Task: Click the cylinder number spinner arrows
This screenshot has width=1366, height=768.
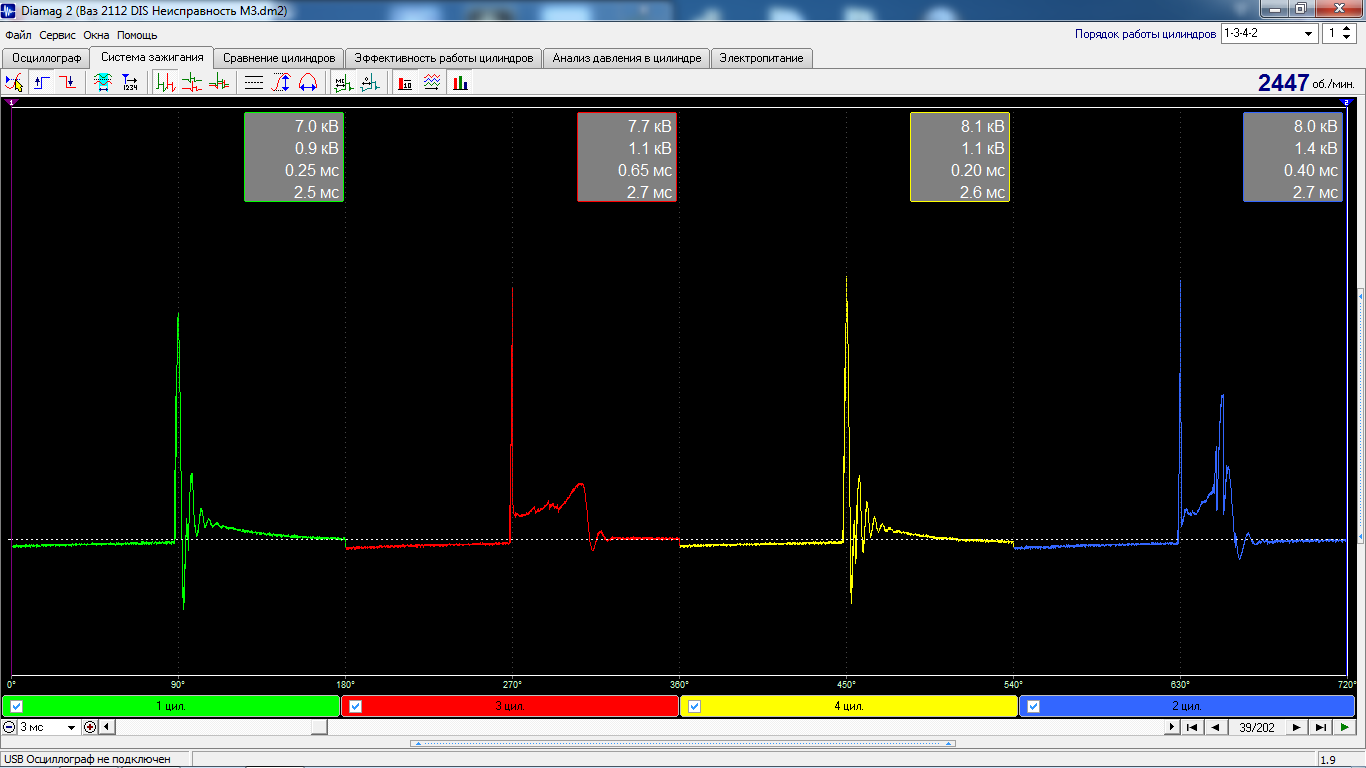Action: pos(1348,33)
